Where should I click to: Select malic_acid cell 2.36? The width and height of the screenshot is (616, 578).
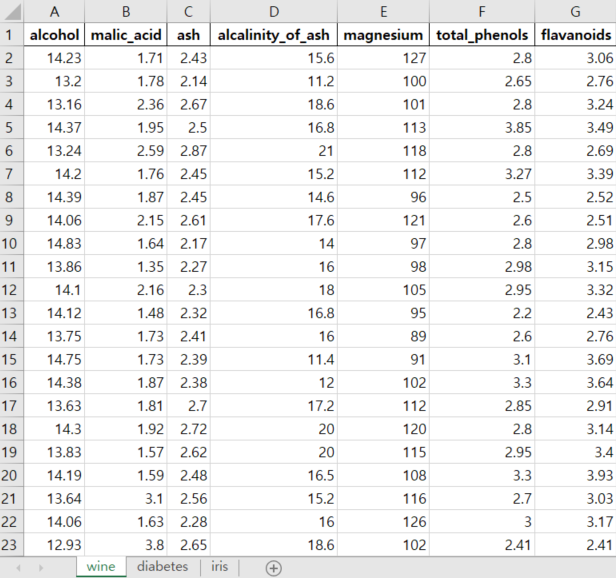pos(126,105)
